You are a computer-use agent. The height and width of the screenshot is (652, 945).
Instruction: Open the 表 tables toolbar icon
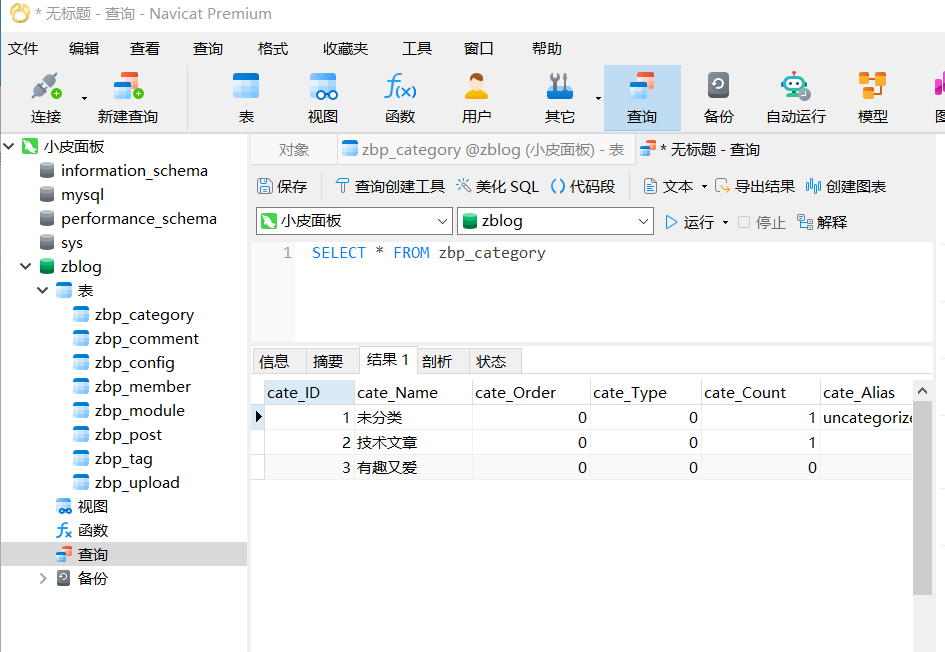[246, 98]
